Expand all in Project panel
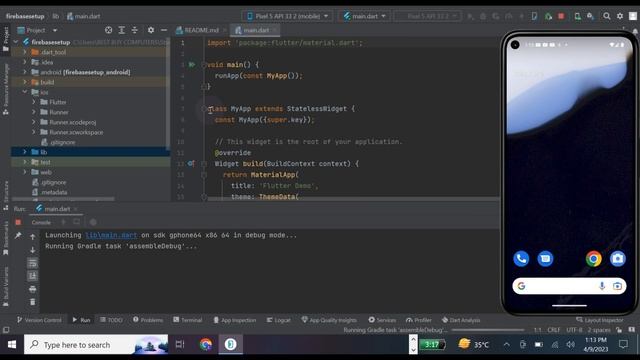 122,30
